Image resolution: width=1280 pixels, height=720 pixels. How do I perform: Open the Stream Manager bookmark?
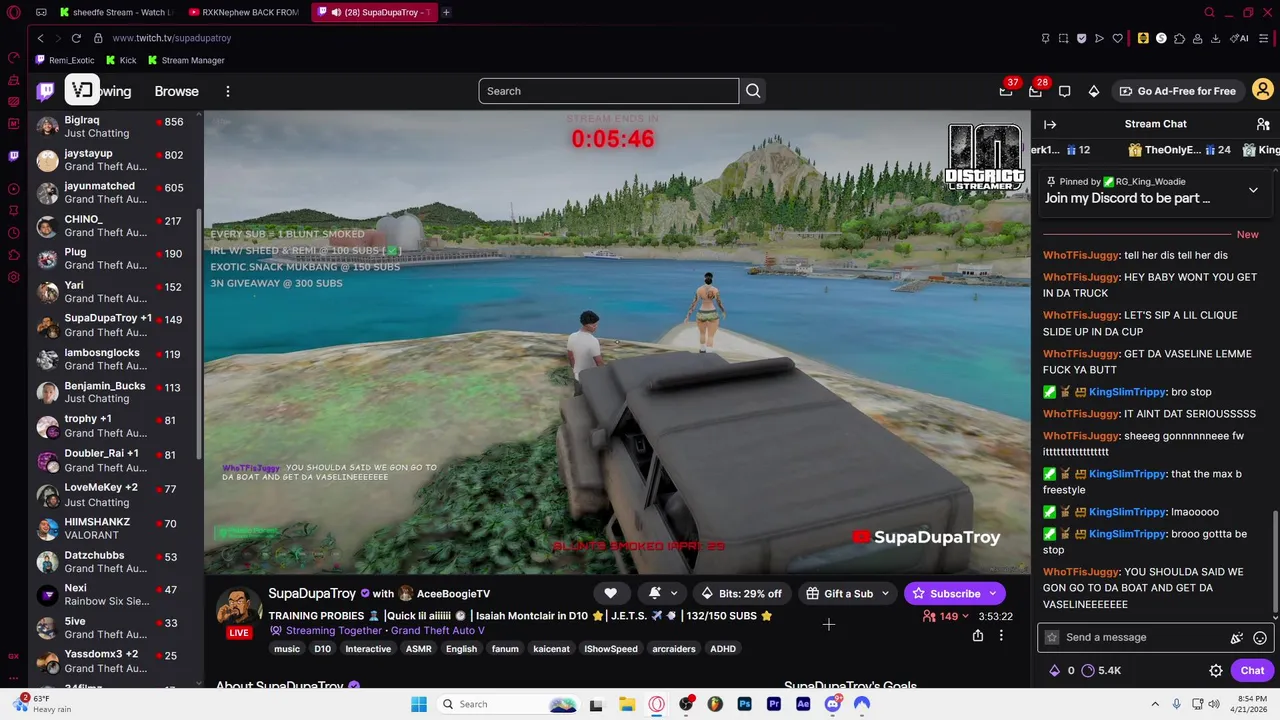186,60
